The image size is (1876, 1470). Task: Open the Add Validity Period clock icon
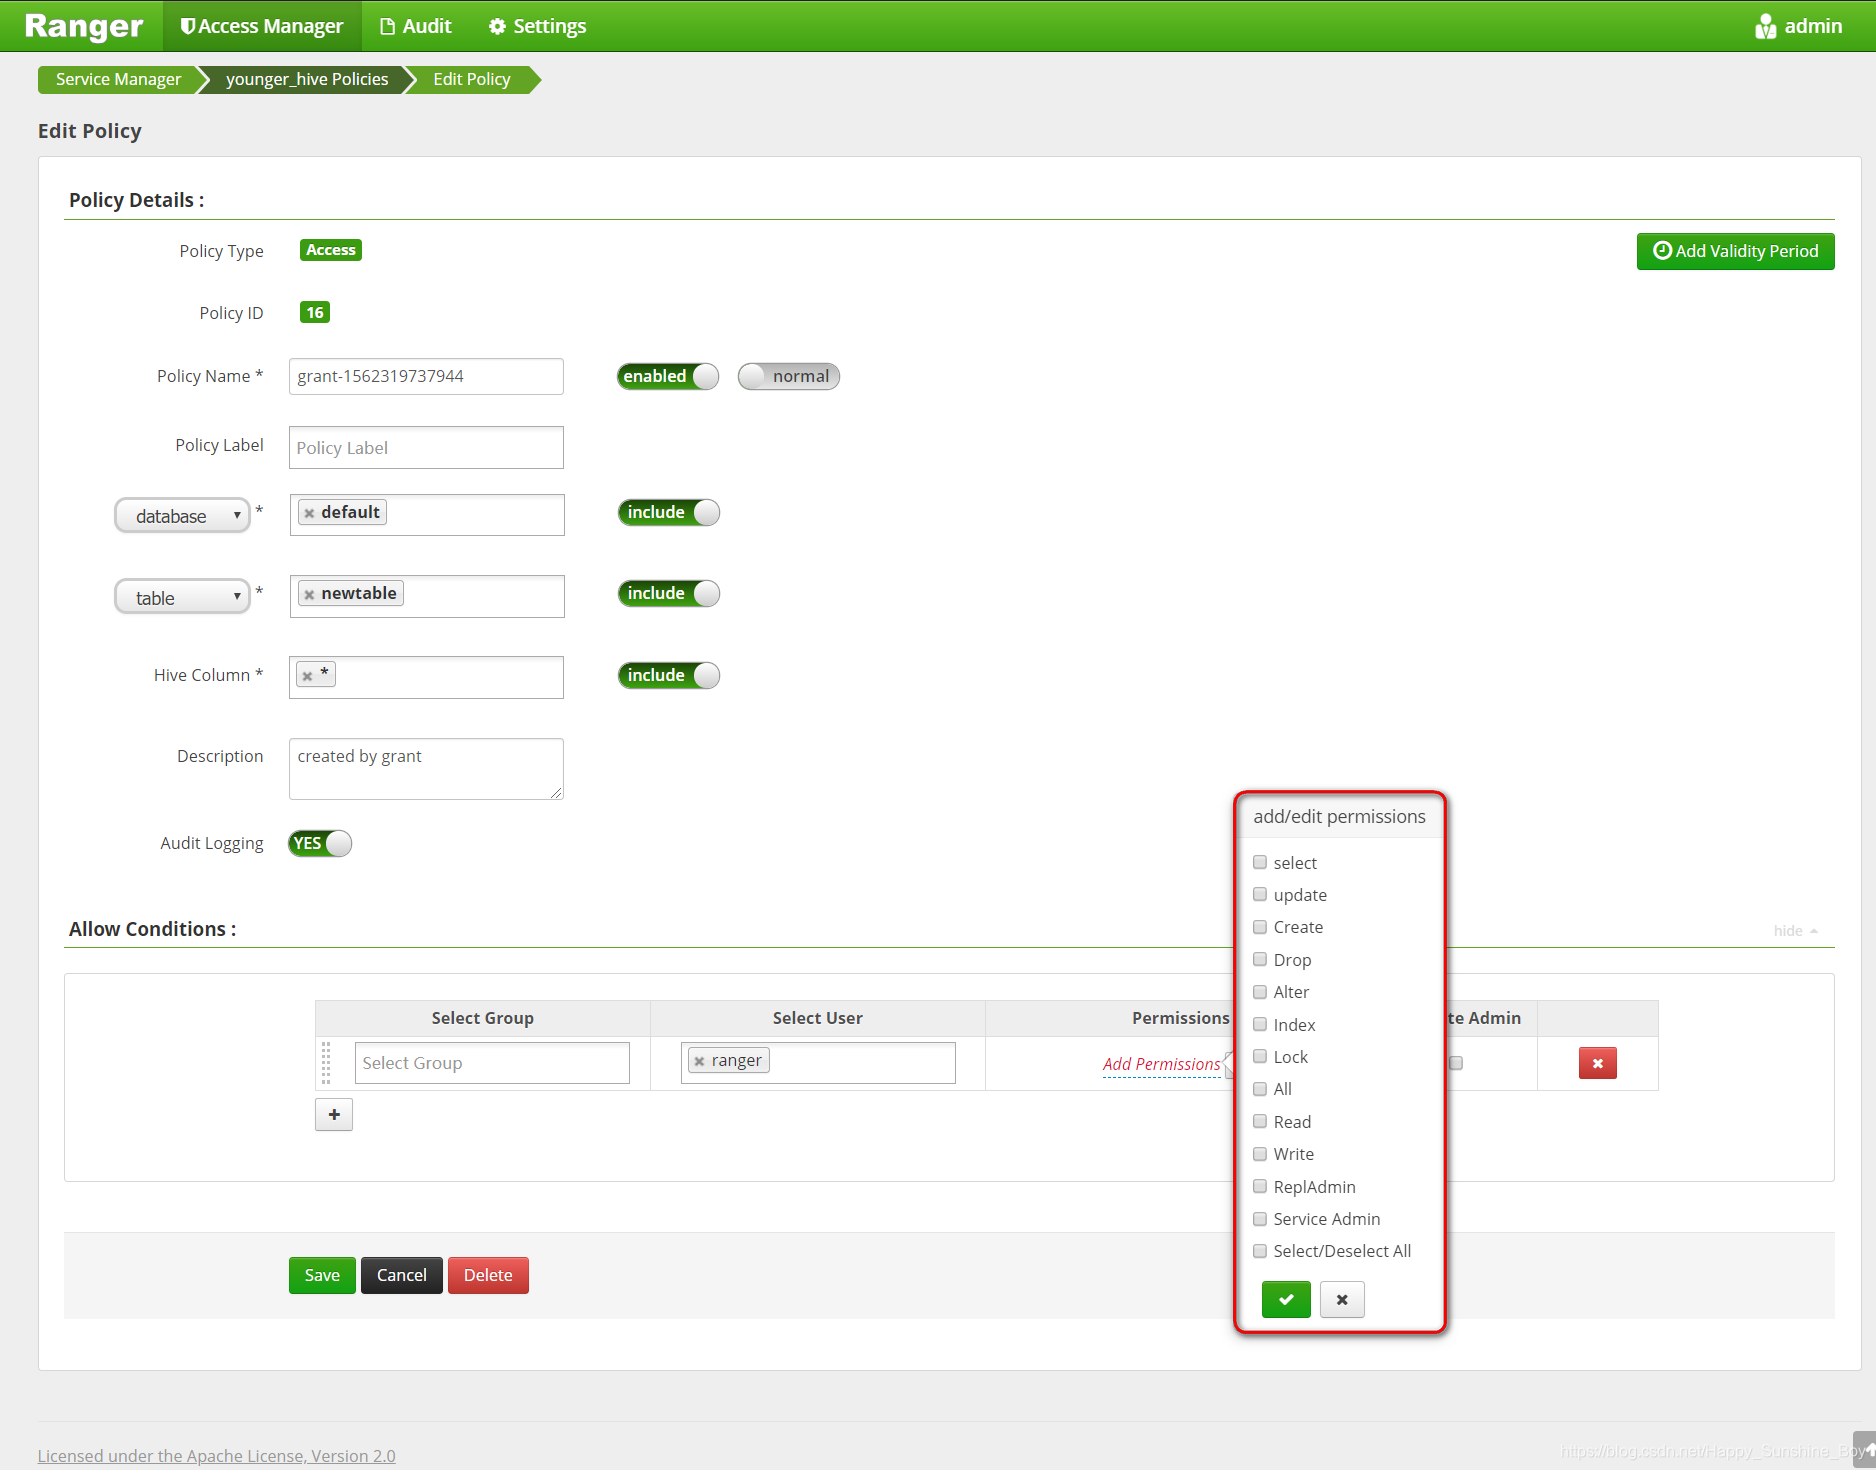coord(1663,251)
